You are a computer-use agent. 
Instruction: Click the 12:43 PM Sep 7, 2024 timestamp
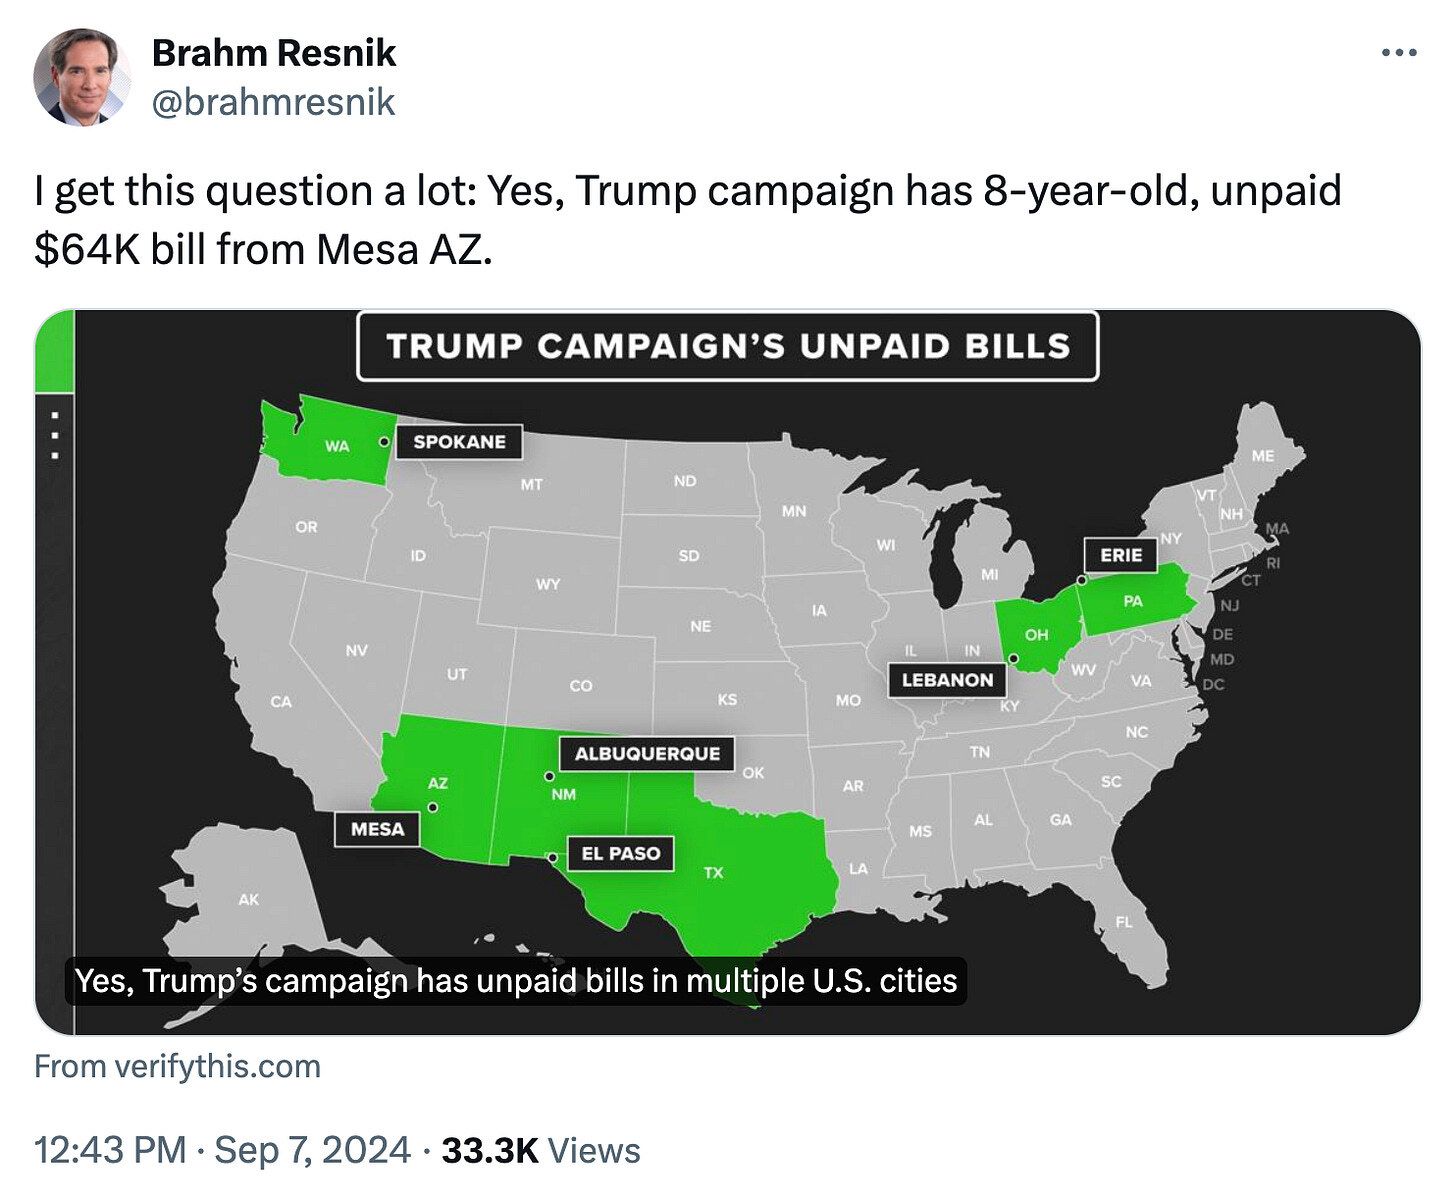coord(222,1150)
